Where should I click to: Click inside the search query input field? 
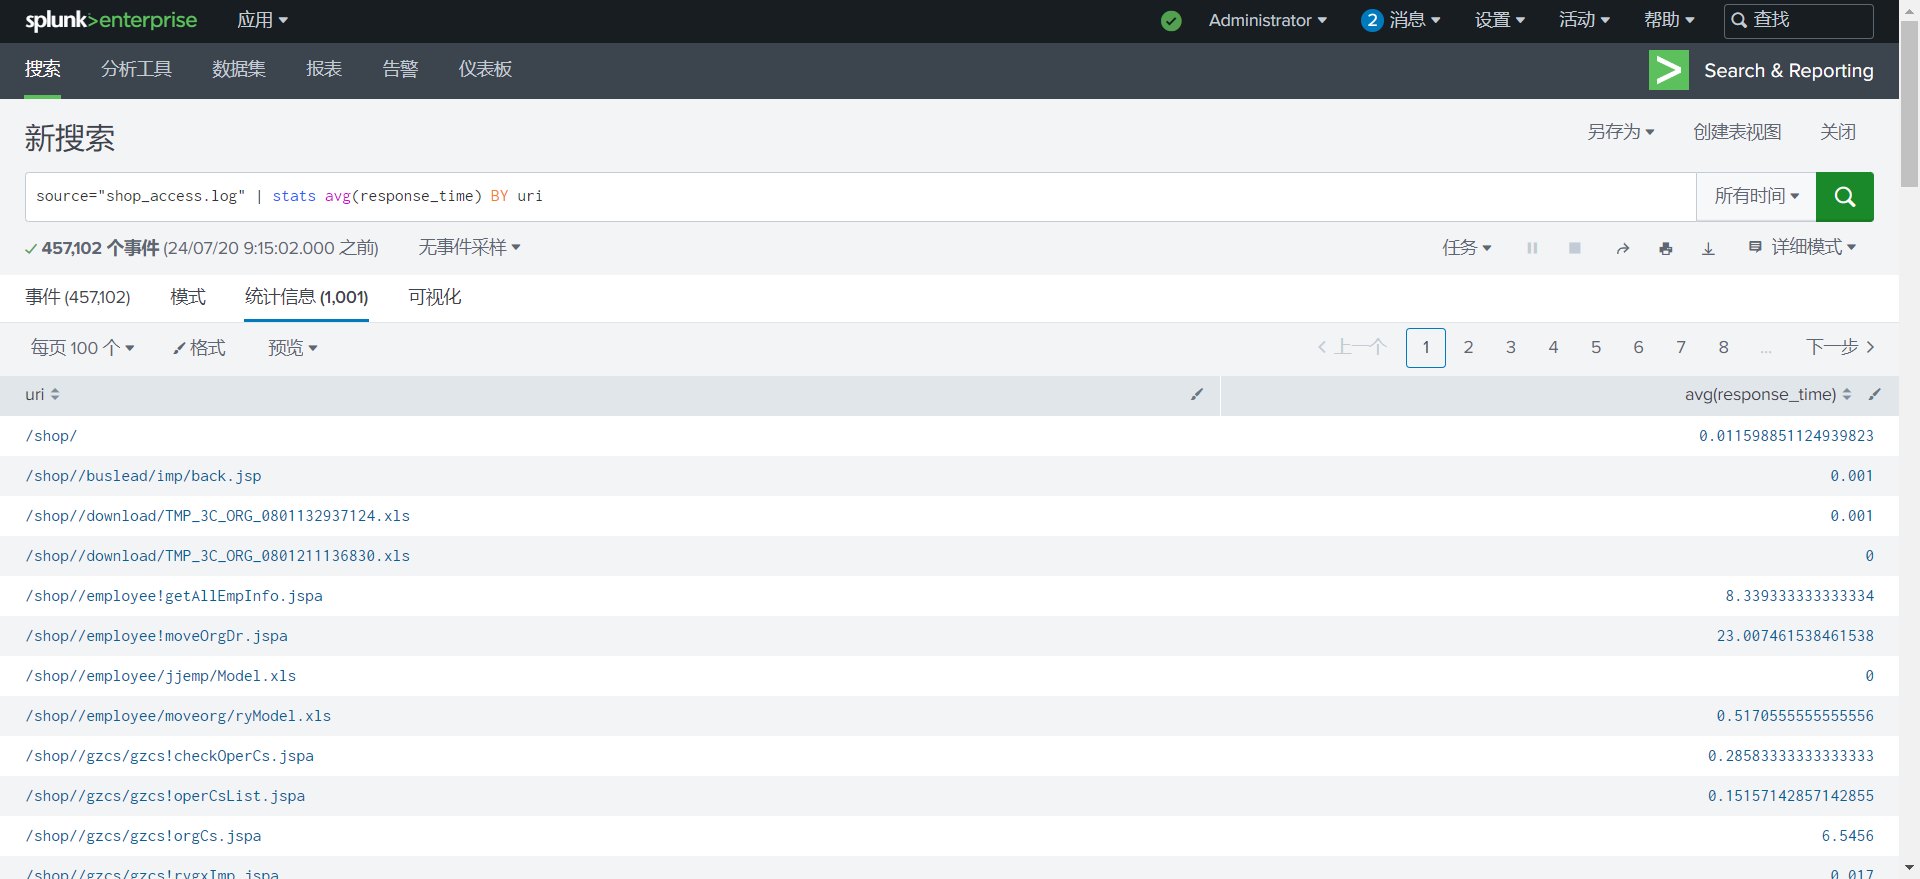[x=860, y=197]
